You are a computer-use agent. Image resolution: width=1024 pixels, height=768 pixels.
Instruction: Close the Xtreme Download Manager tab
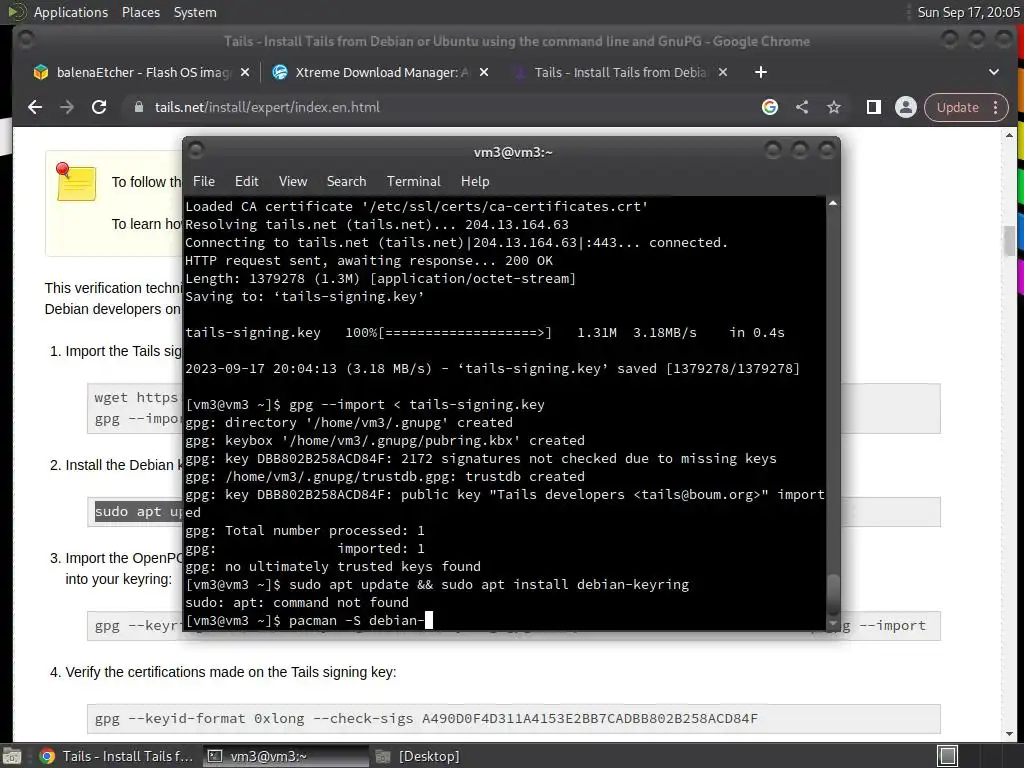click(x=484, y=72)
